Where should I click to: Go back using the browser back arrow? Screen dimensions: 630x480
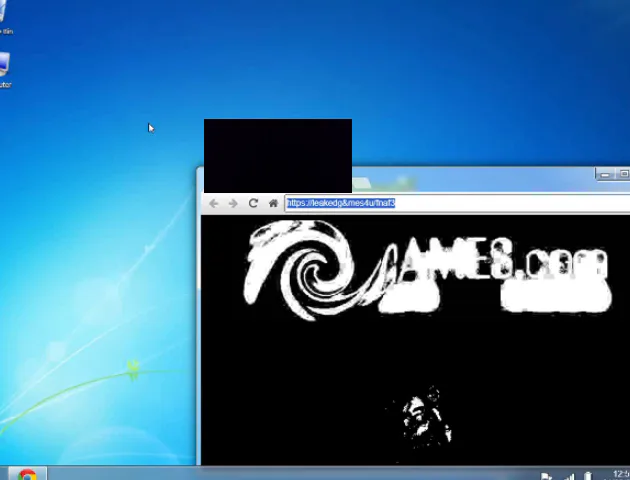pos(213,204)
